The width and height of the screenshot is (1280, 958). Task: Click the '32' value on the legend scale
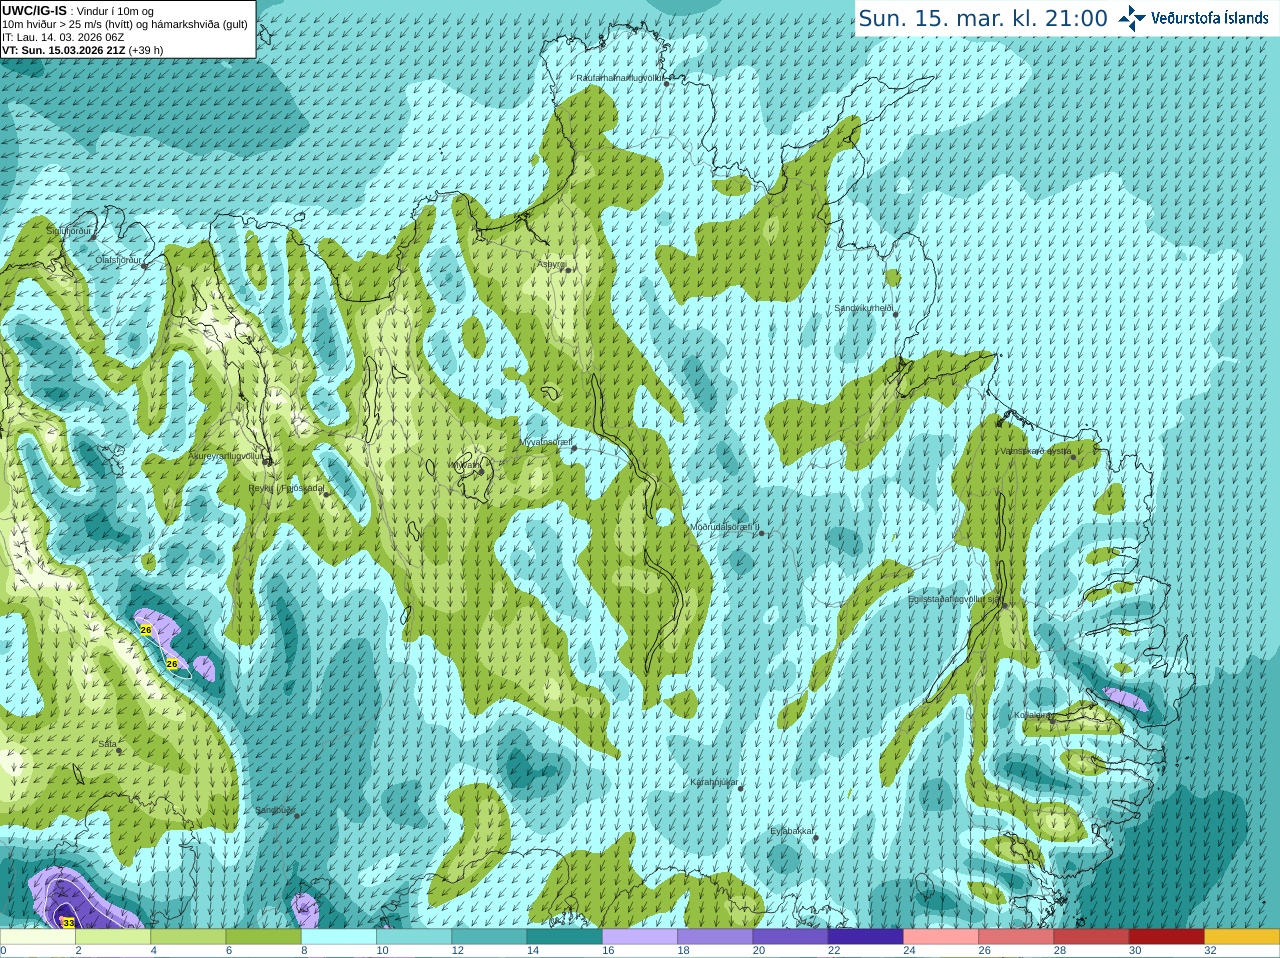point(1211,951)
